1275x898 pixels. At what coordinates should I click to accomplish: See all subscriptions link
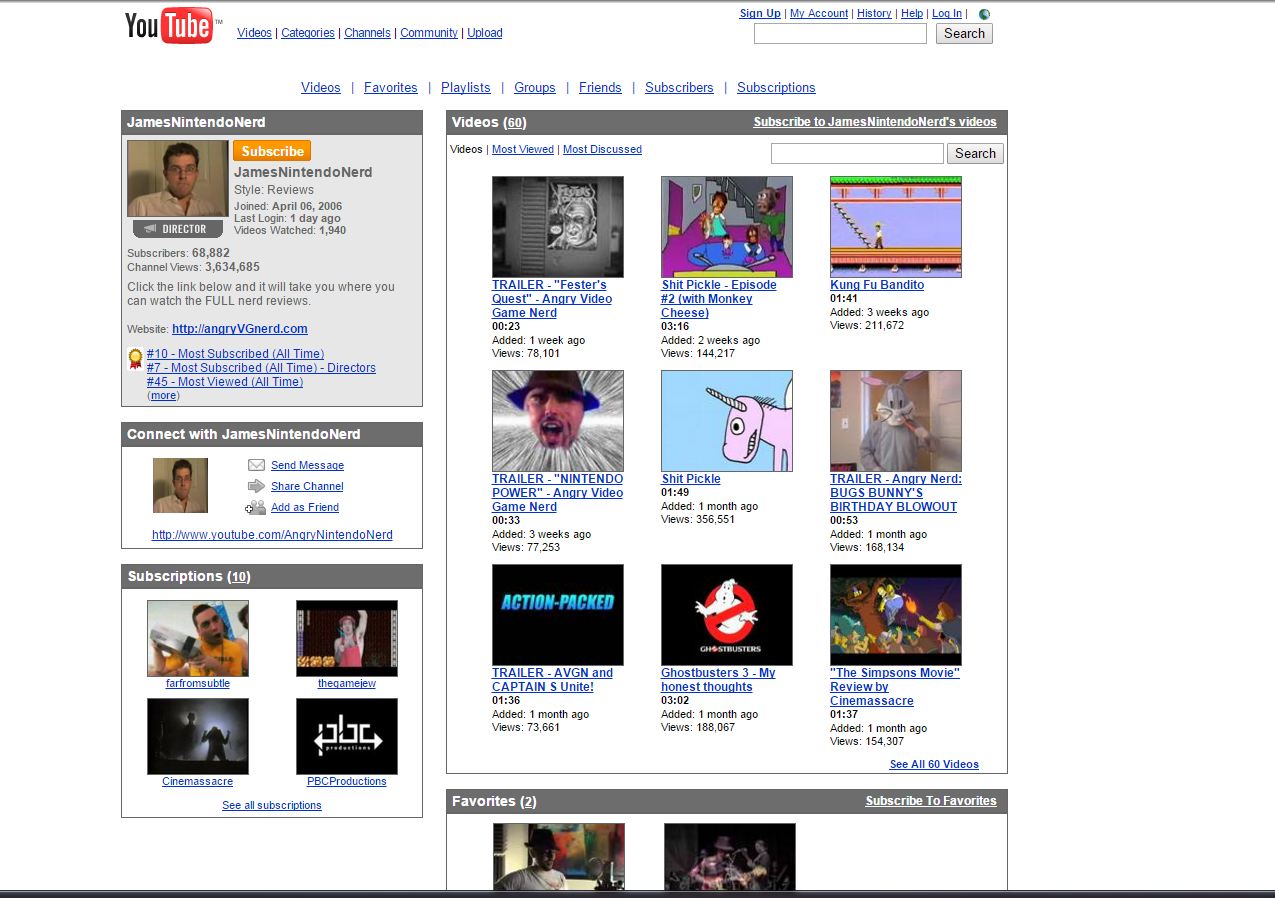point(272,805)
